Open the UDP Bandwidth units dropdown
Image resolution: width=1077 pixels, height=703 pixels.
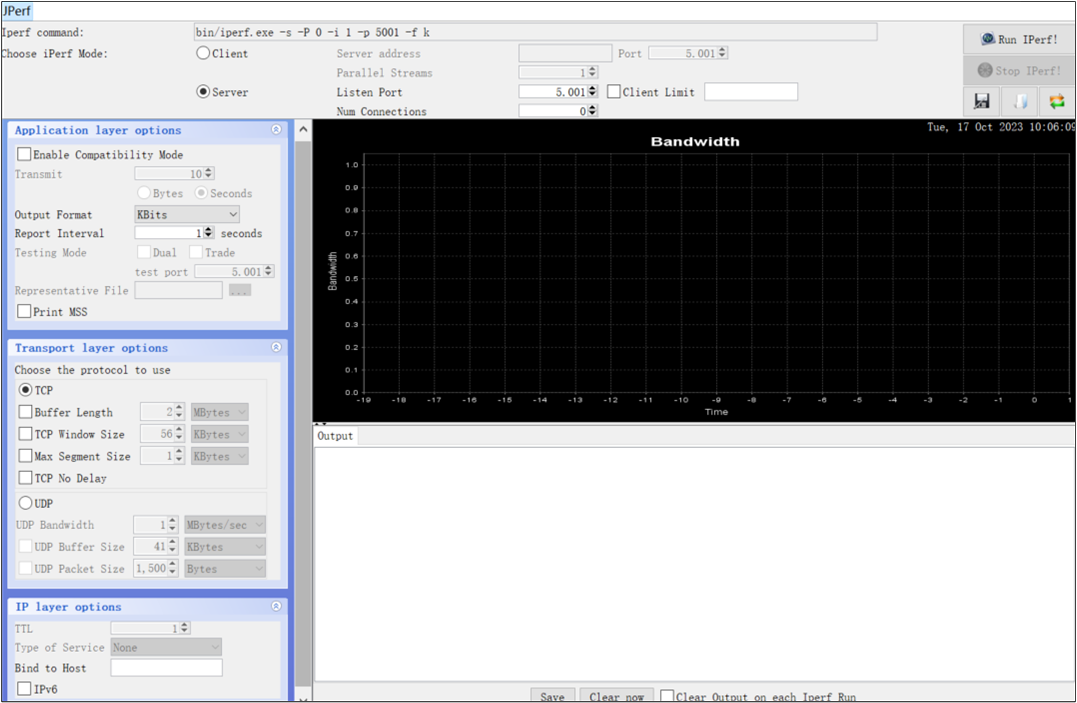(x=224, y=524)
